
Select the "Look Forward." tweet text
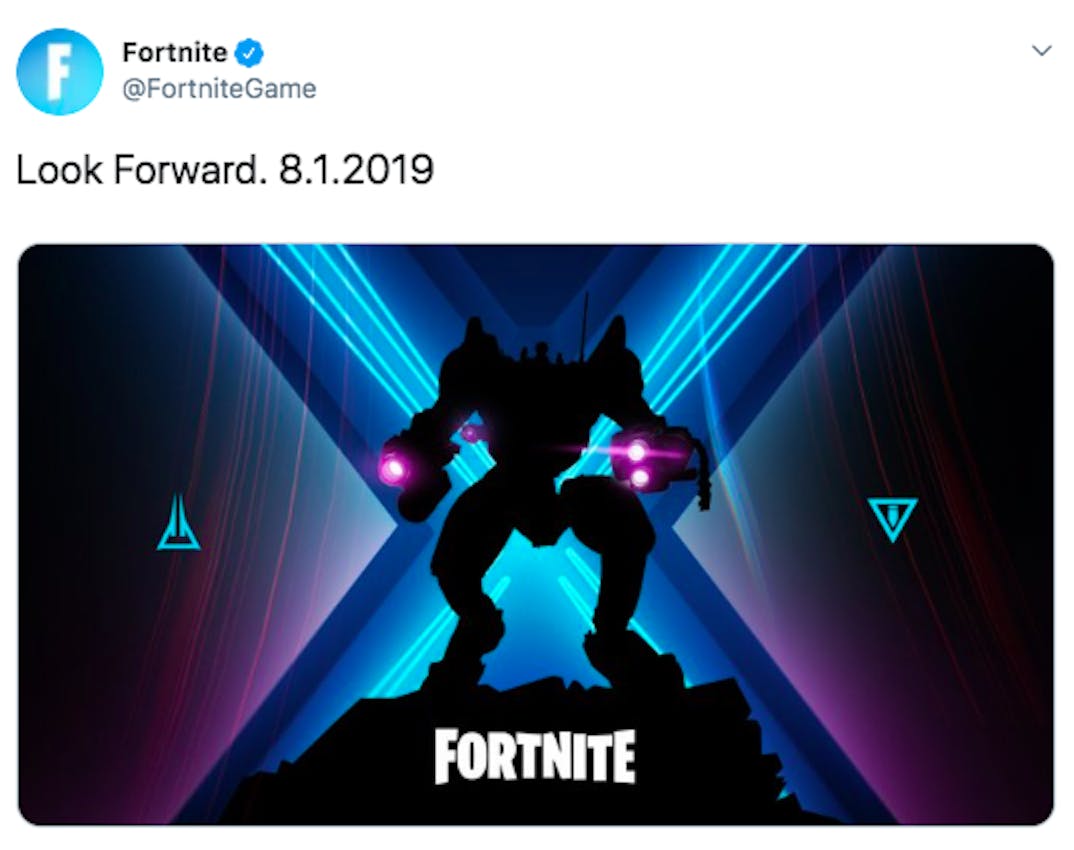point(141,170)
